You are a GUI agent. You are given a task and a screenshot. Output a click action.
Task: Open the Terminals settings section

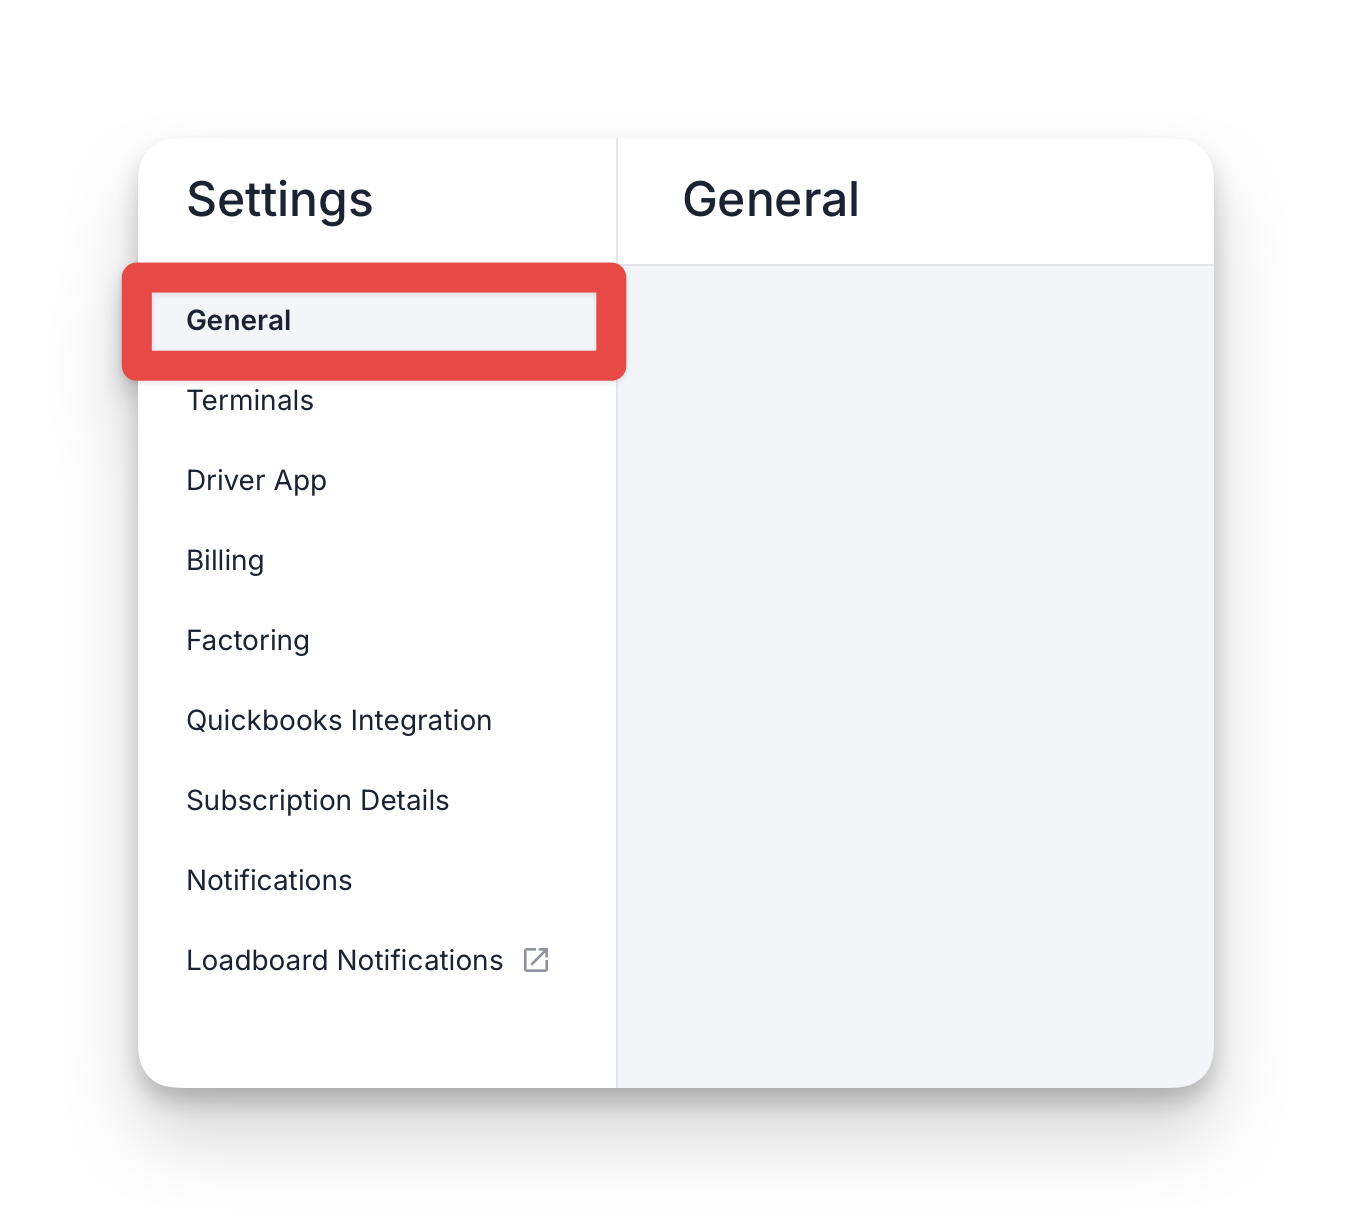250,400
